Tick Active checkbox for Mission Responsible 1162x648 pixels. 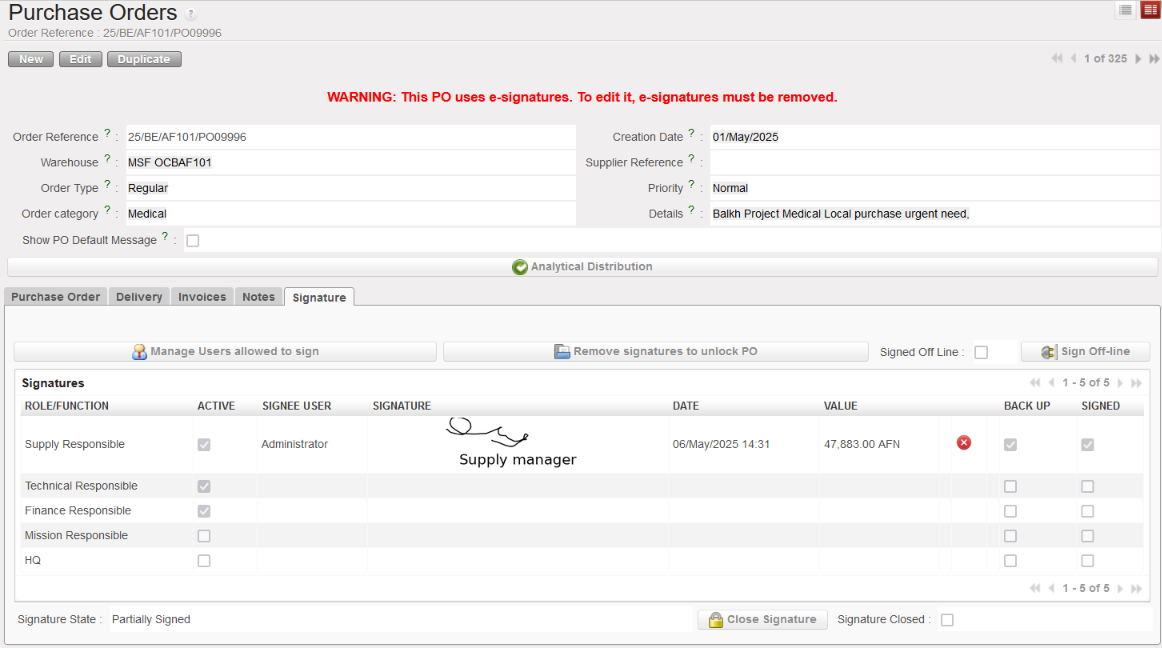pyautogui.click(x=204, y=536)
